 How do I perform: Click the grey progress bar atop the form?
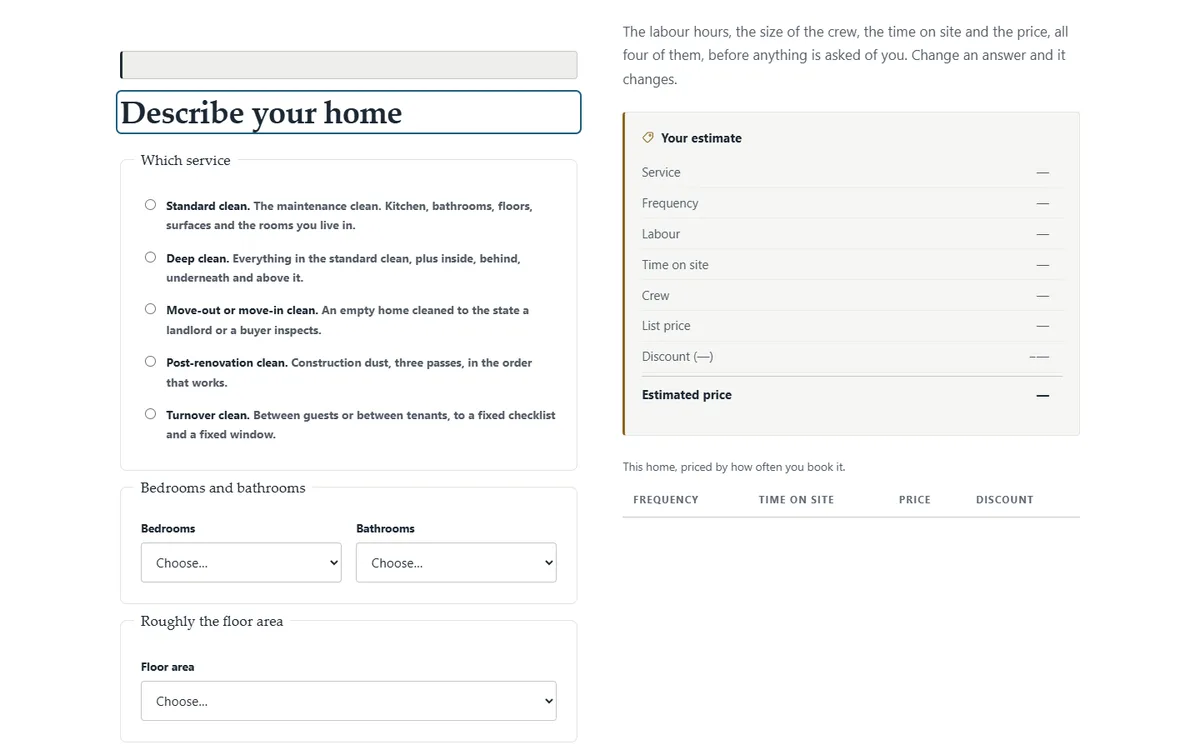(x=348, y=65)
